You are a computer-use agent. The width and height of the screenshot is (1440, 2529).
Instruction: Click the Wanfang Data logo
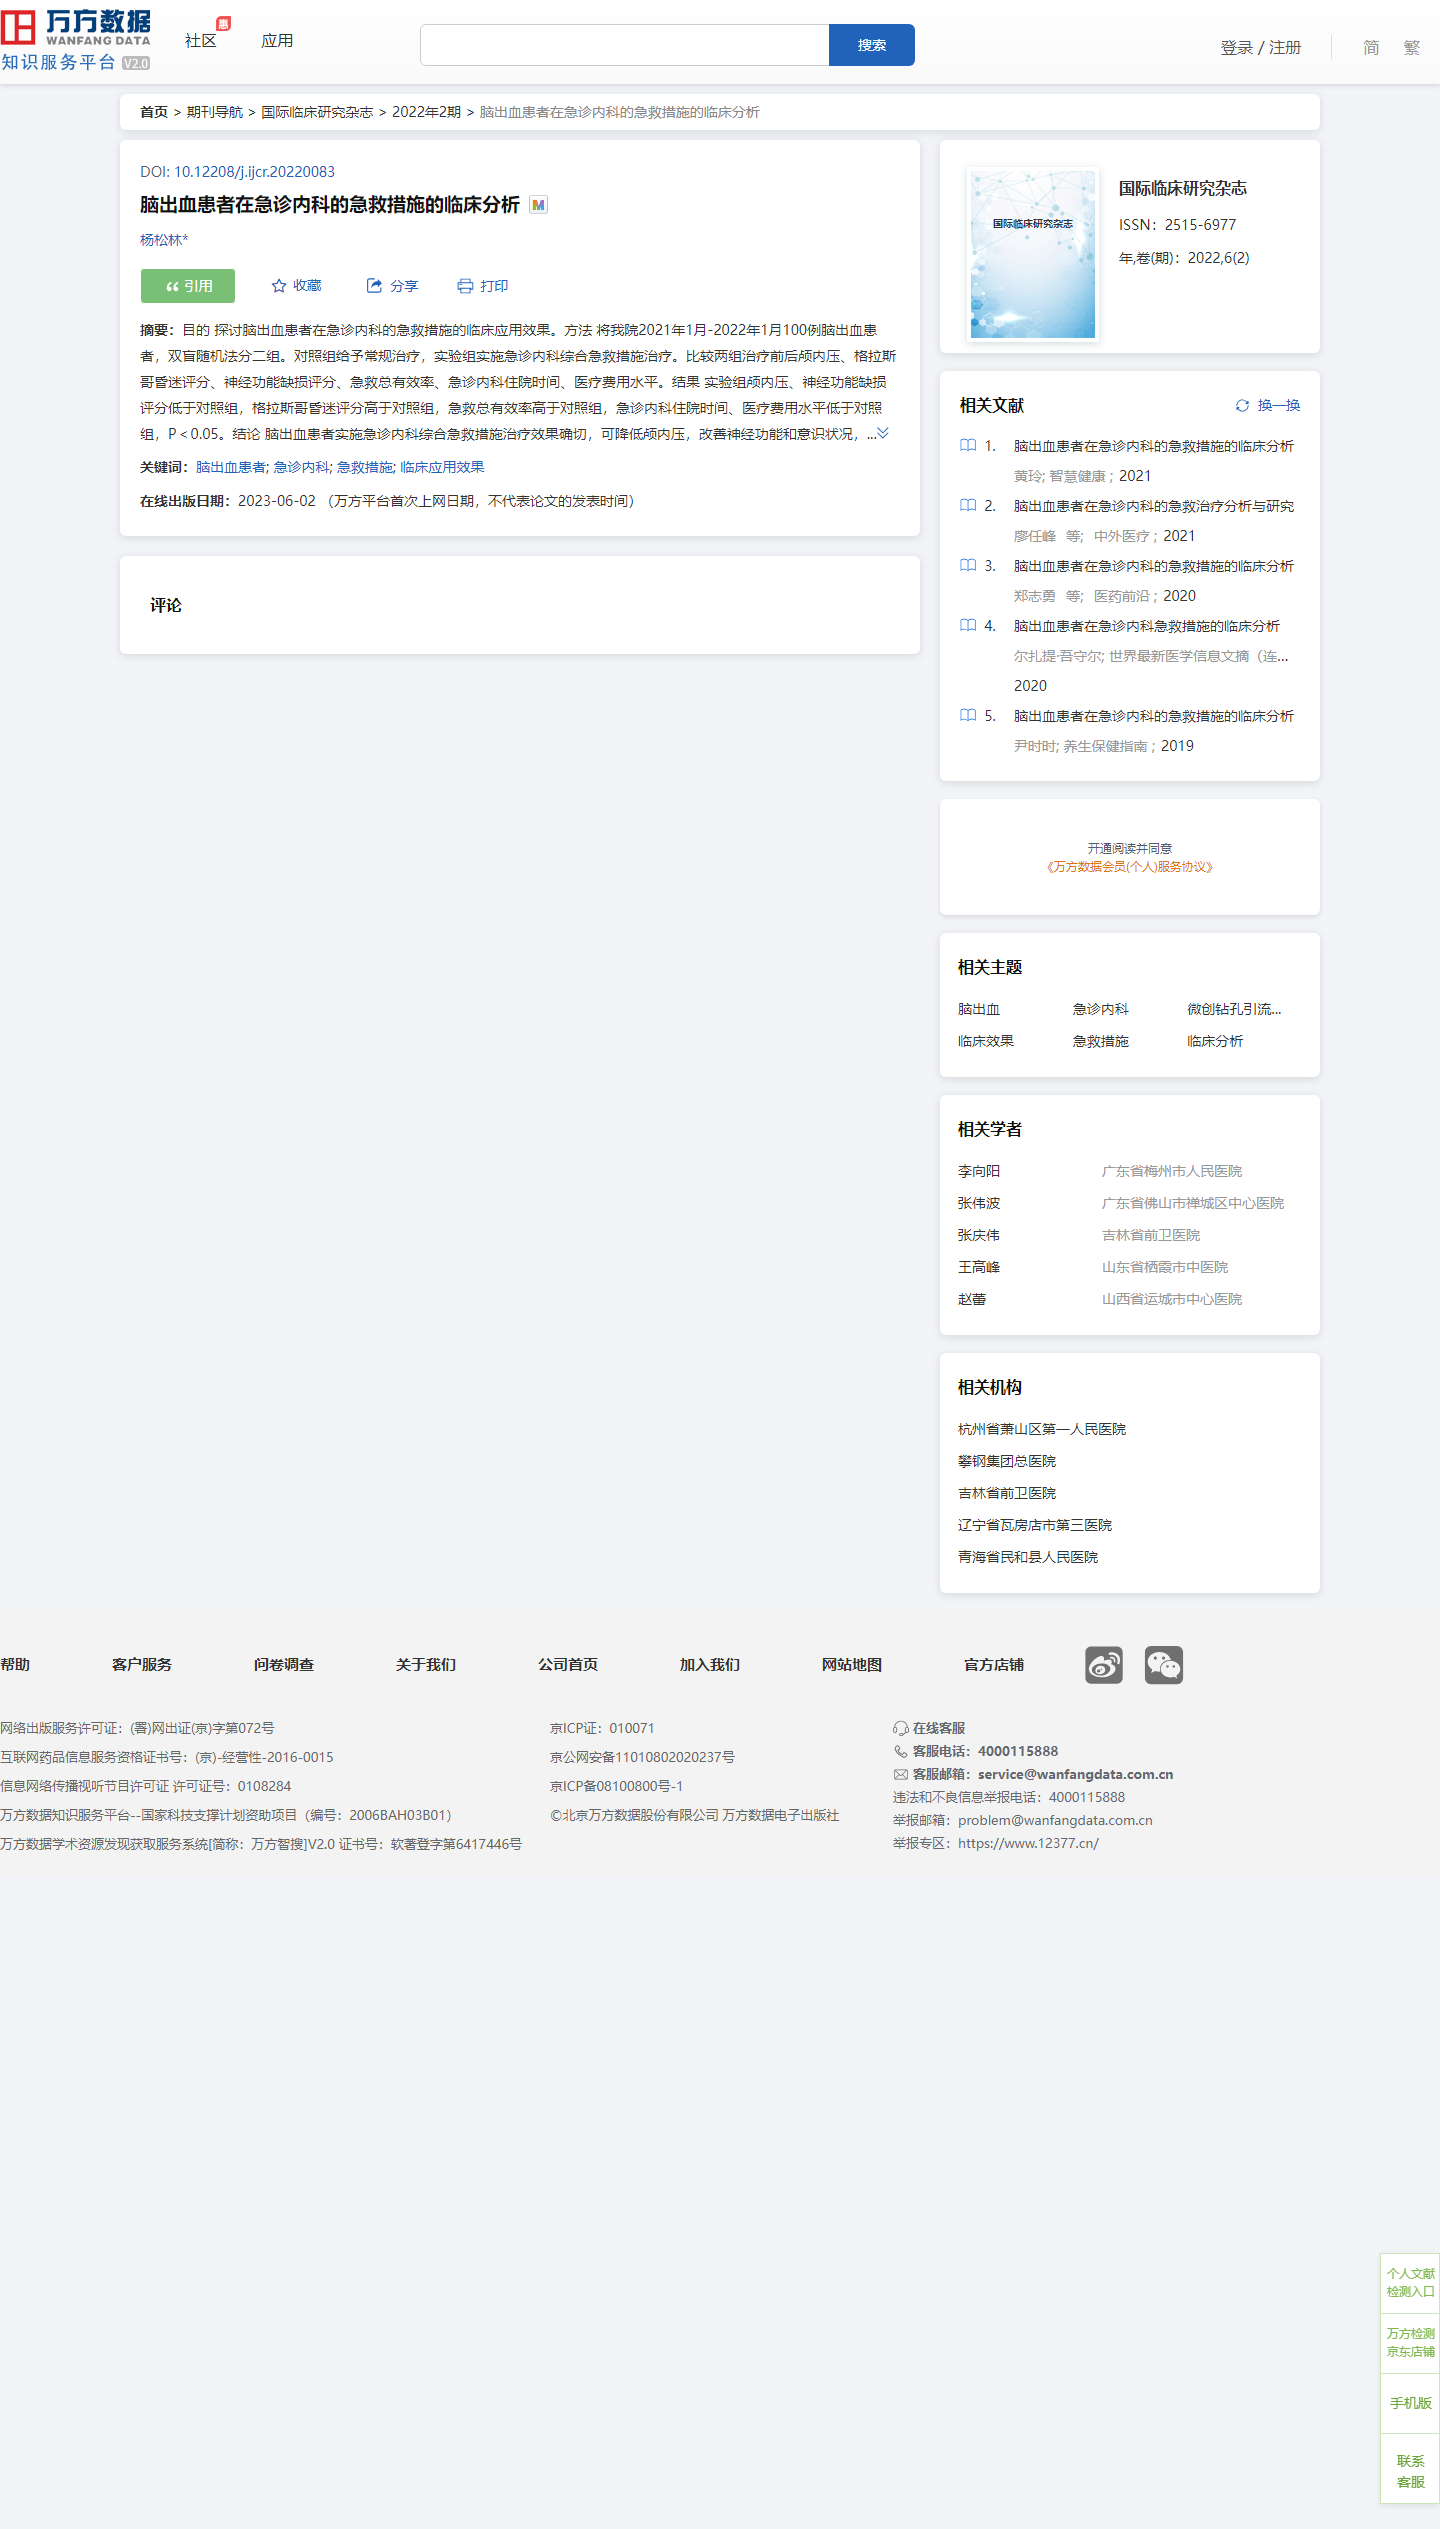[x=76, y=40]
